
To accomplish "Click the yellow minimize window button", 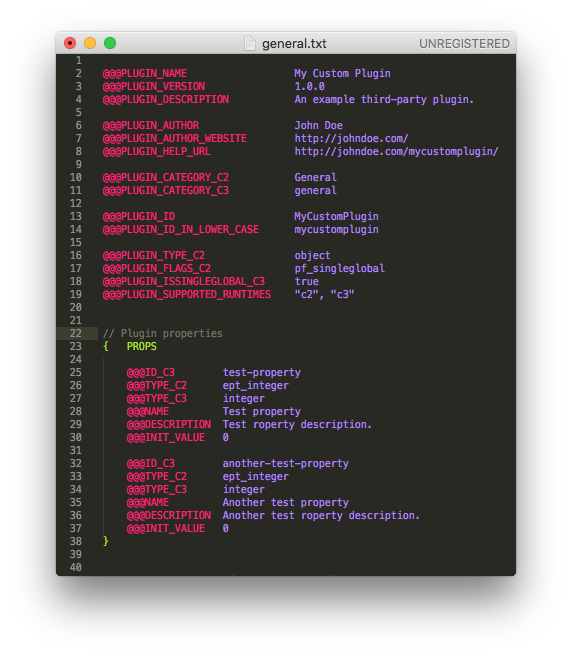I will 90,43.
